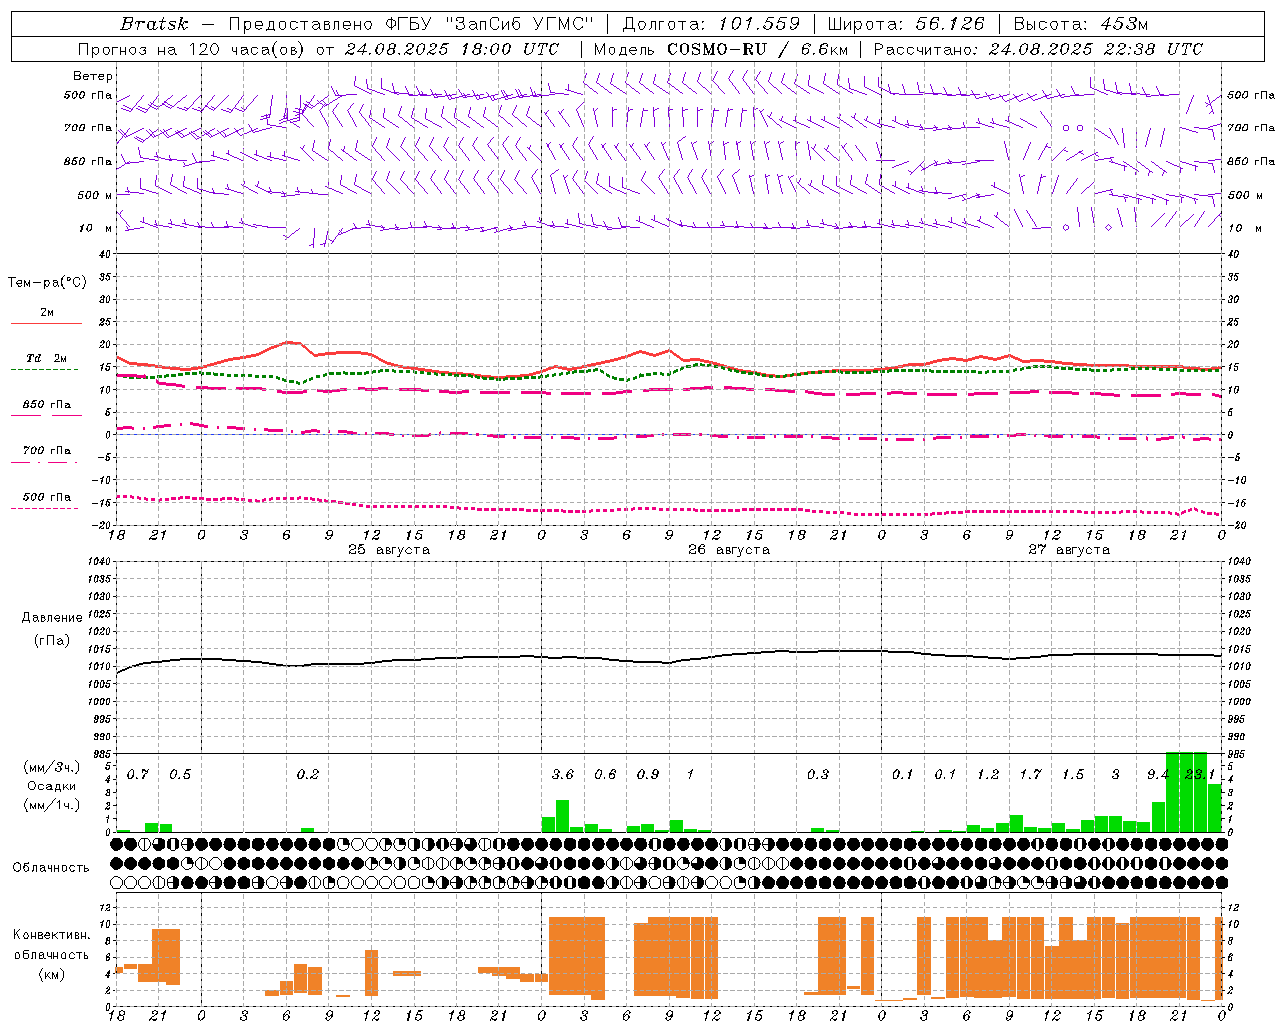Screen dimensions: 1280x1024
Task: Click the model name COSMO-RU
Action: coord(717,49)
